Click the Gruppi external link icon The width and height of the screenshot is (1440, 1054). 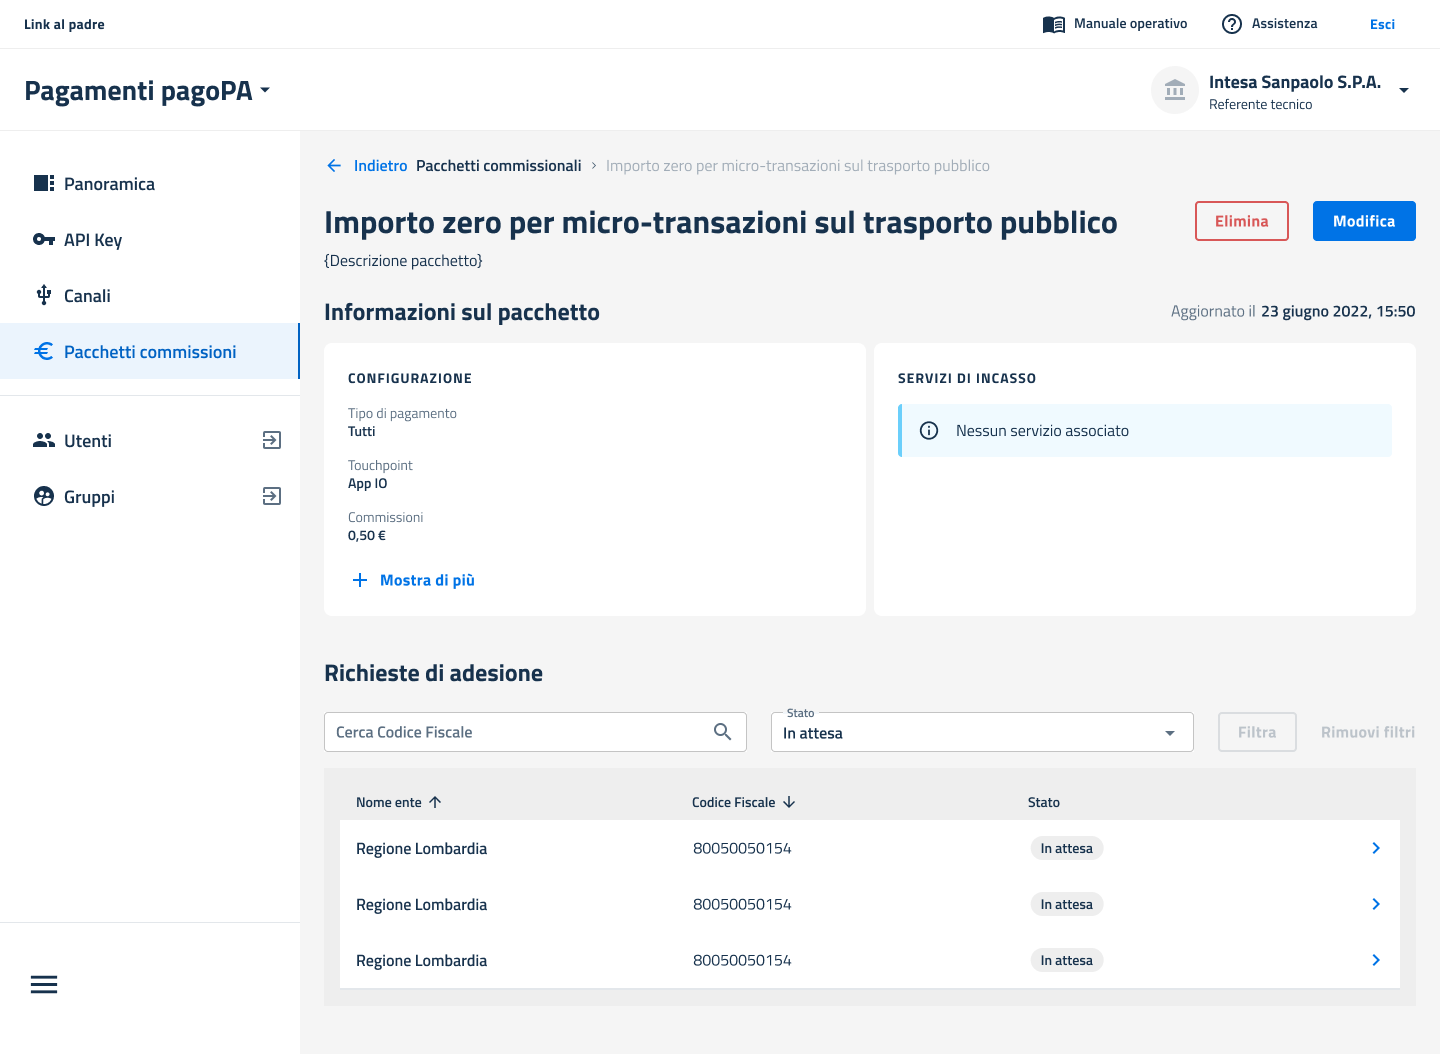pyautogui.click(x=271, y=496)
